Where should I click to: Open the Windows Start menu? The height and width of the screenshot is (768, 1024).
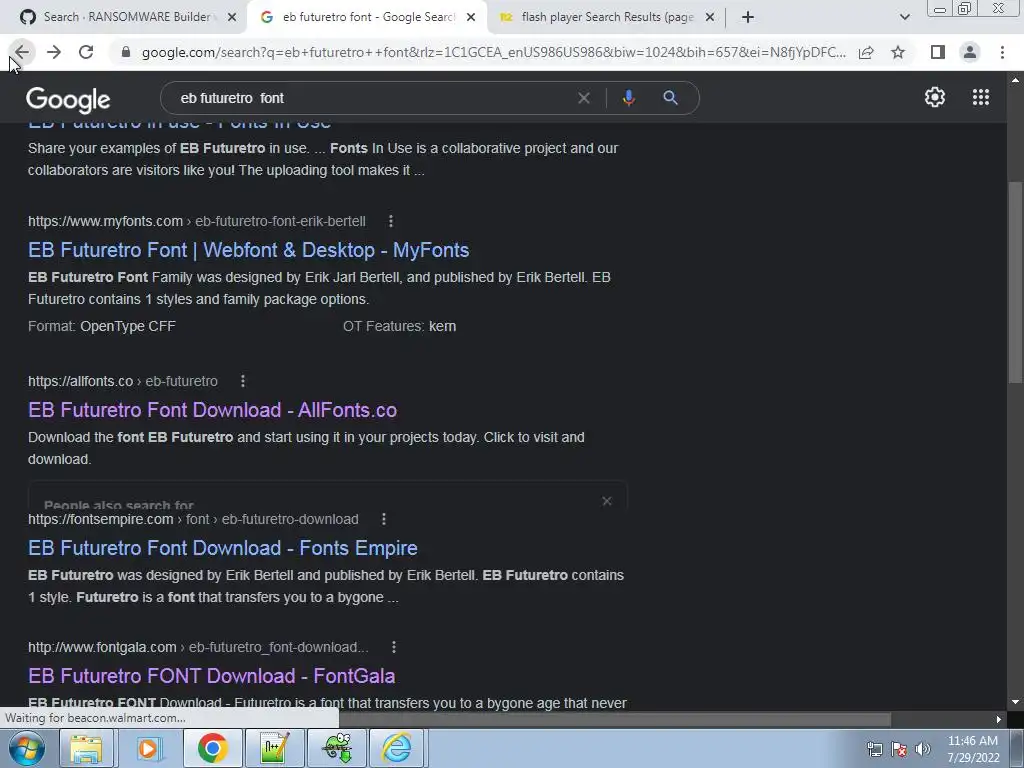pos(26,748)
